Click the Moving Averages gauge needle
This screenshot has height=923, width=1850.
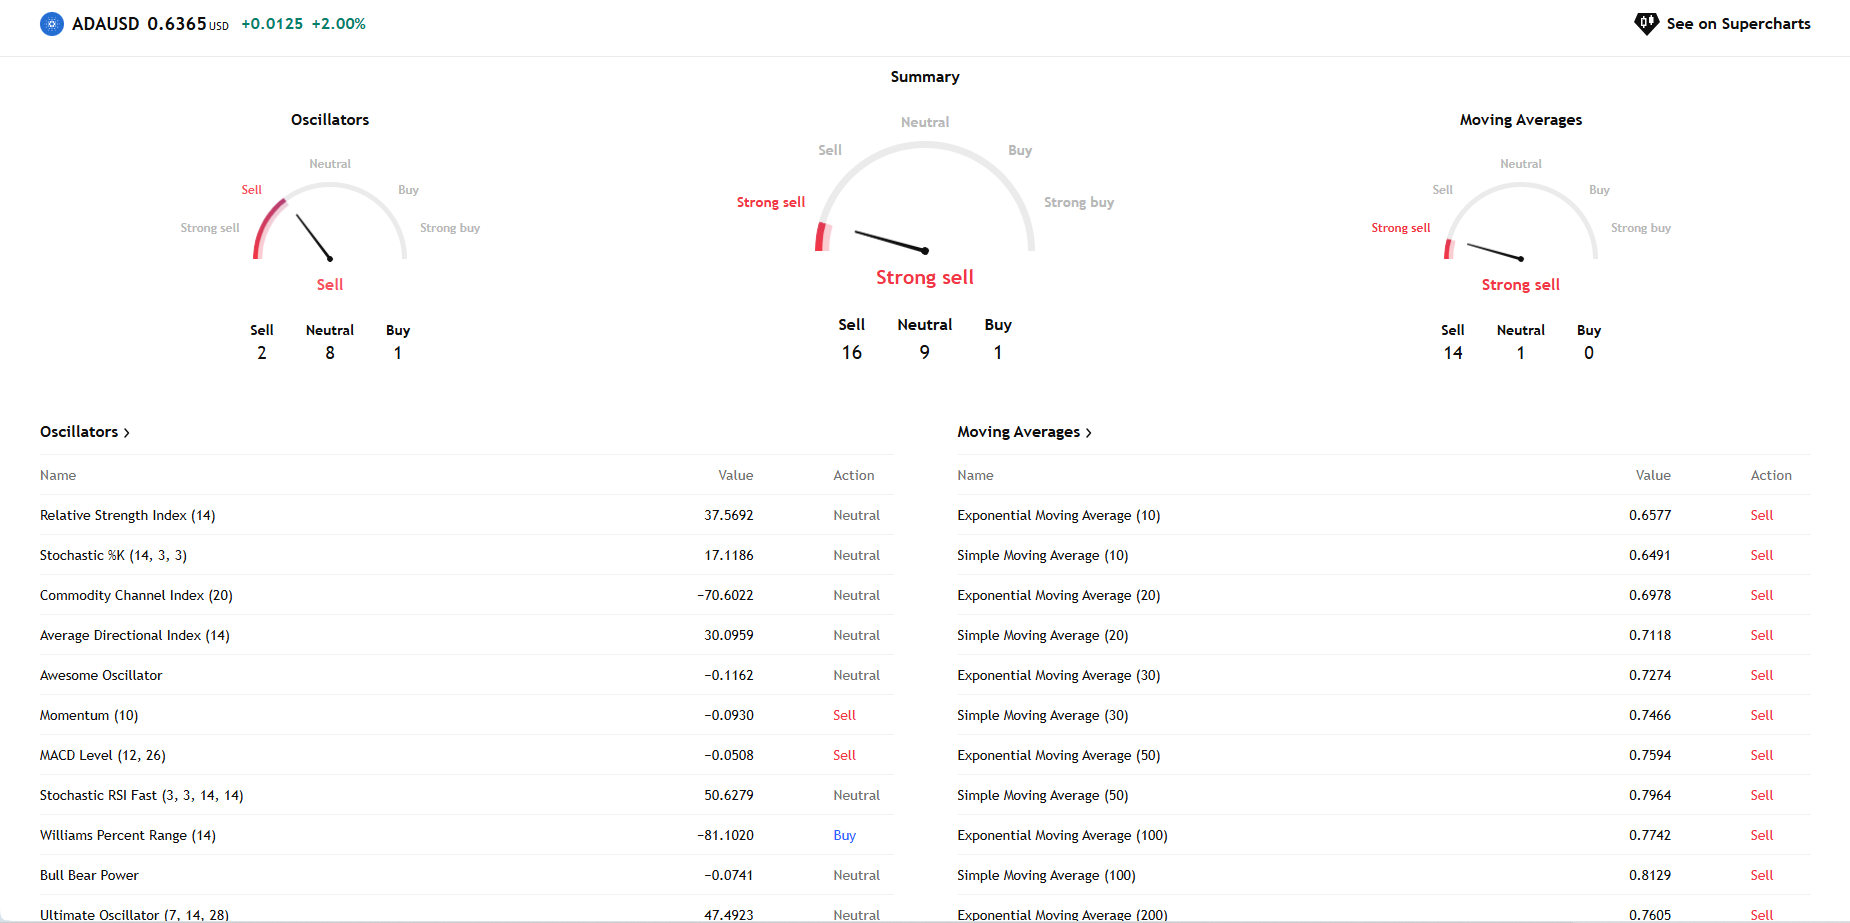pyautogui.click(x=1495, y=251)
